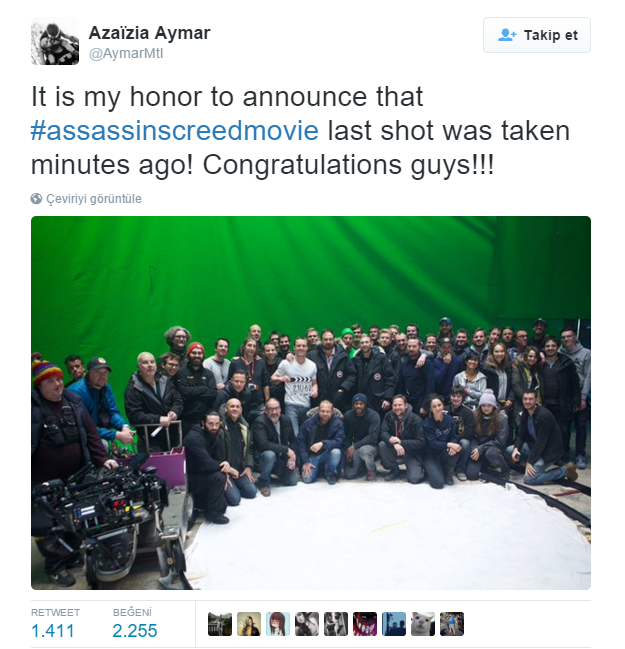Open the first liker avatar with landscape photo

click(x=220, y=624)
